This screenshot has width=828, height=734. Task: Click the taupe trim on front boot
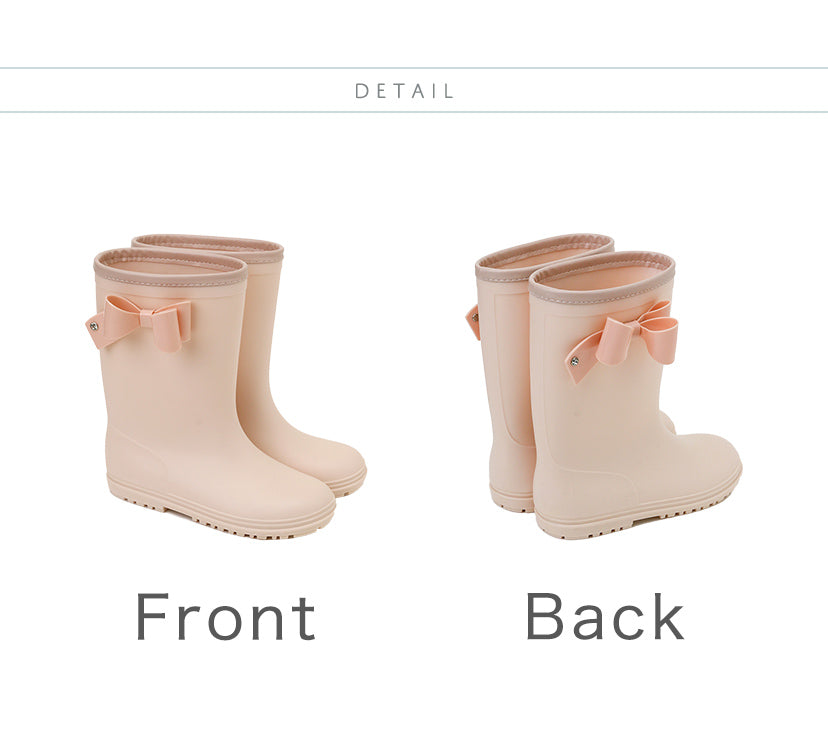pos(171,267)
